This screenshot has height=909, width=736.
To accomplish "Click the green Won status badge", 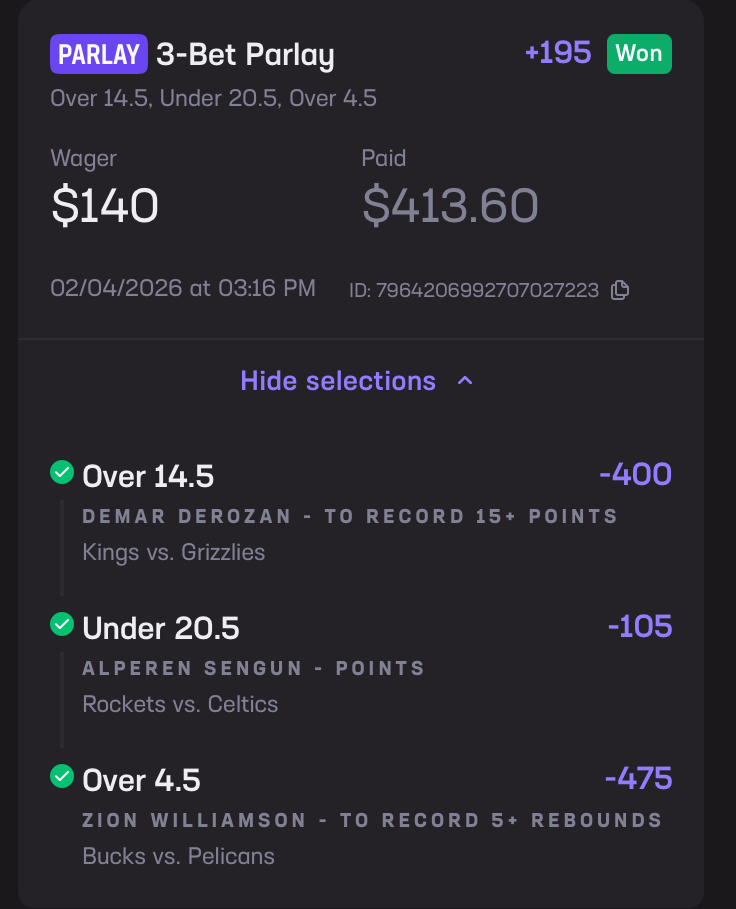I will [x=639, y=54].
